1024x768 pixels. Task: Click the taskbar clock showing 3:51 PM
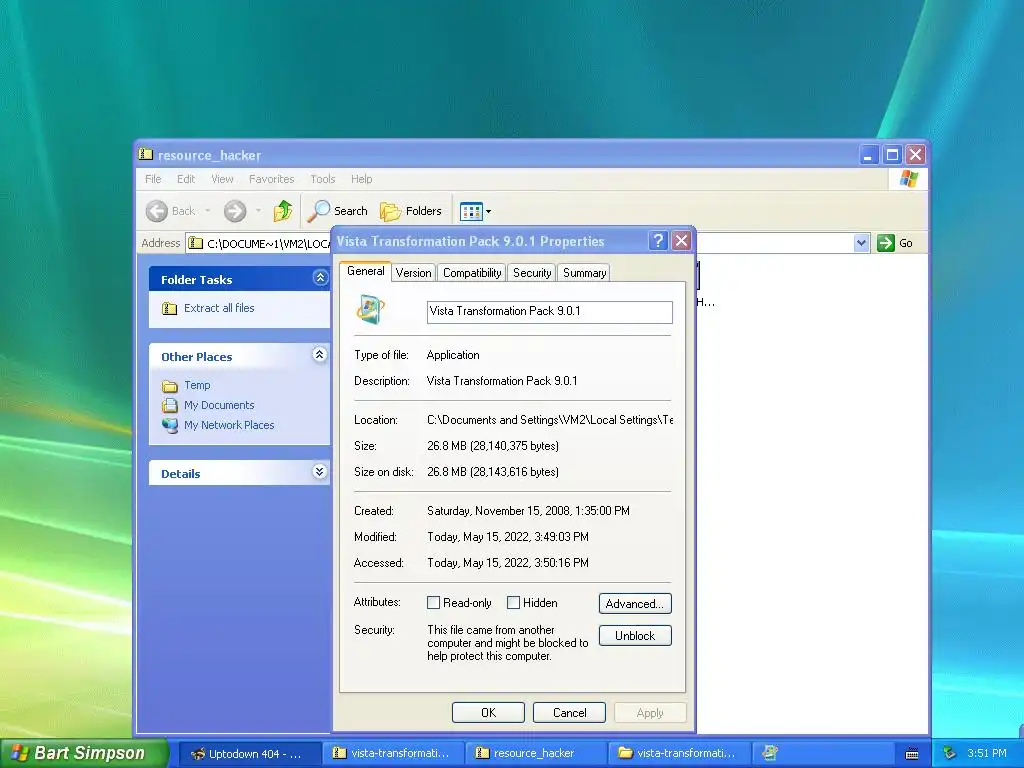point(987,753)
